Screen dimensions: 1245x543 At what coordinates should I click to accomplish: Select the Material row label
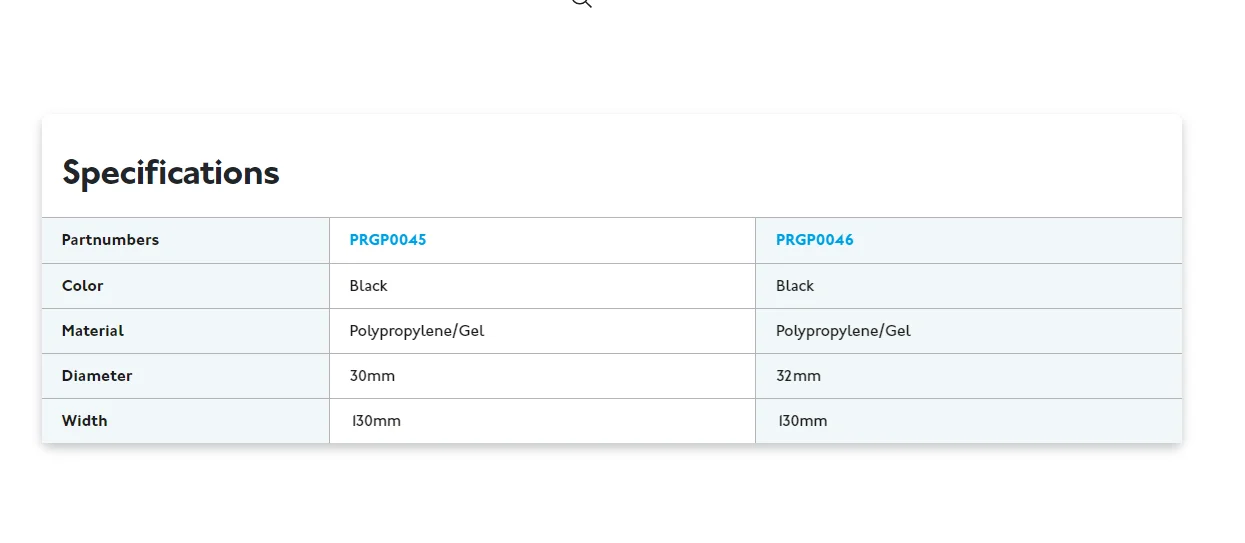(x=93, y=331)
